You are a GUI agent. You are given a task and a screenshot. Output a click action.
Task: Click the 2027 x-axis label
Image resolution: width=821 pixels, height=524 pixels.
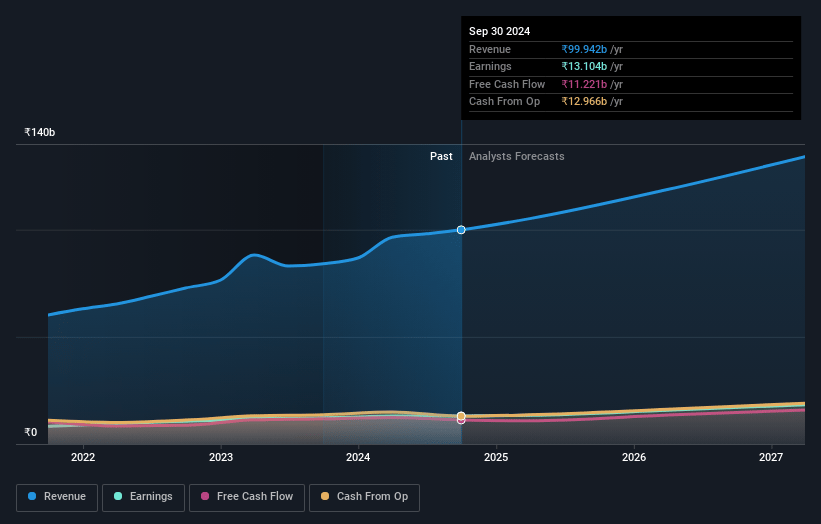pyautogui.click(x=771, y=458)
